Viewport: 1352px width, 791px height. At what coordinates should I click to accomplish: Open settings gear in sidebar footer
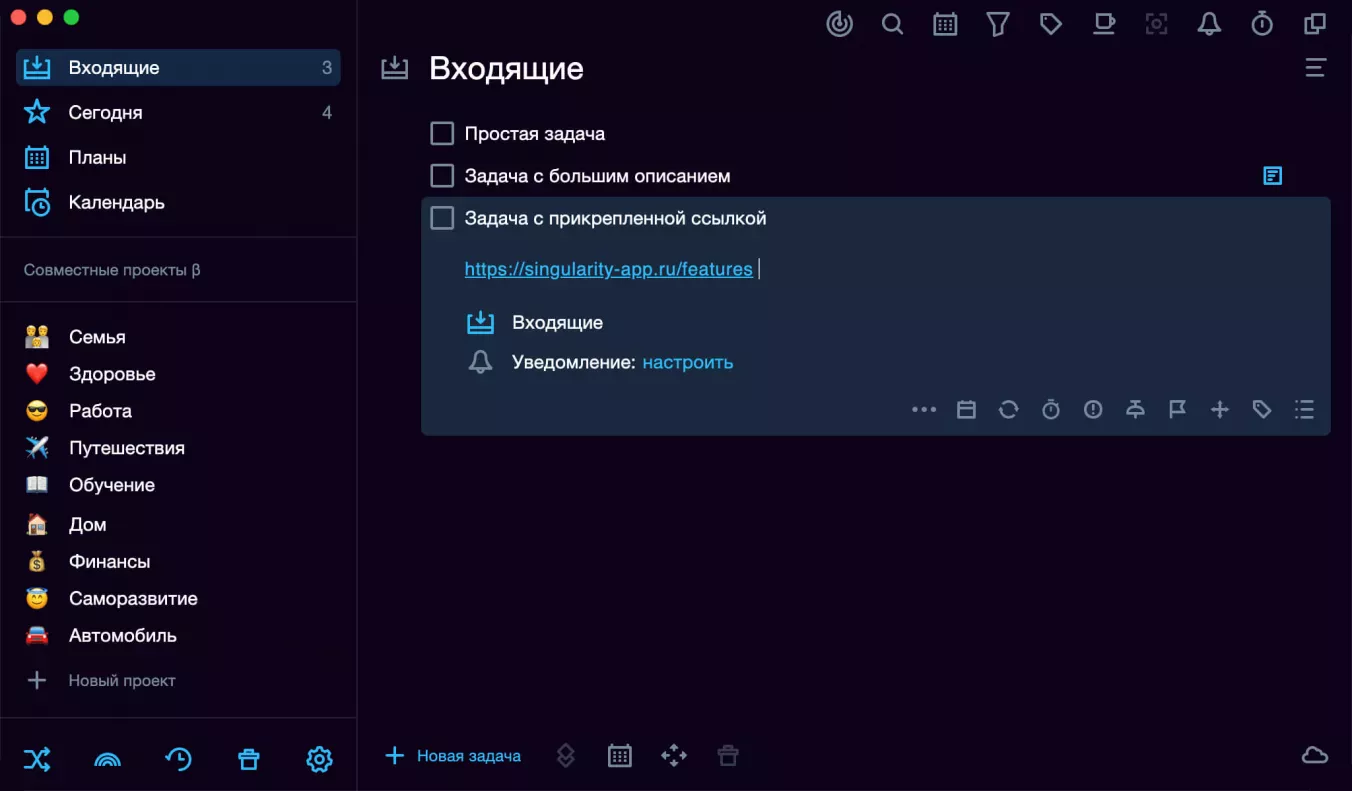[319, 760]
